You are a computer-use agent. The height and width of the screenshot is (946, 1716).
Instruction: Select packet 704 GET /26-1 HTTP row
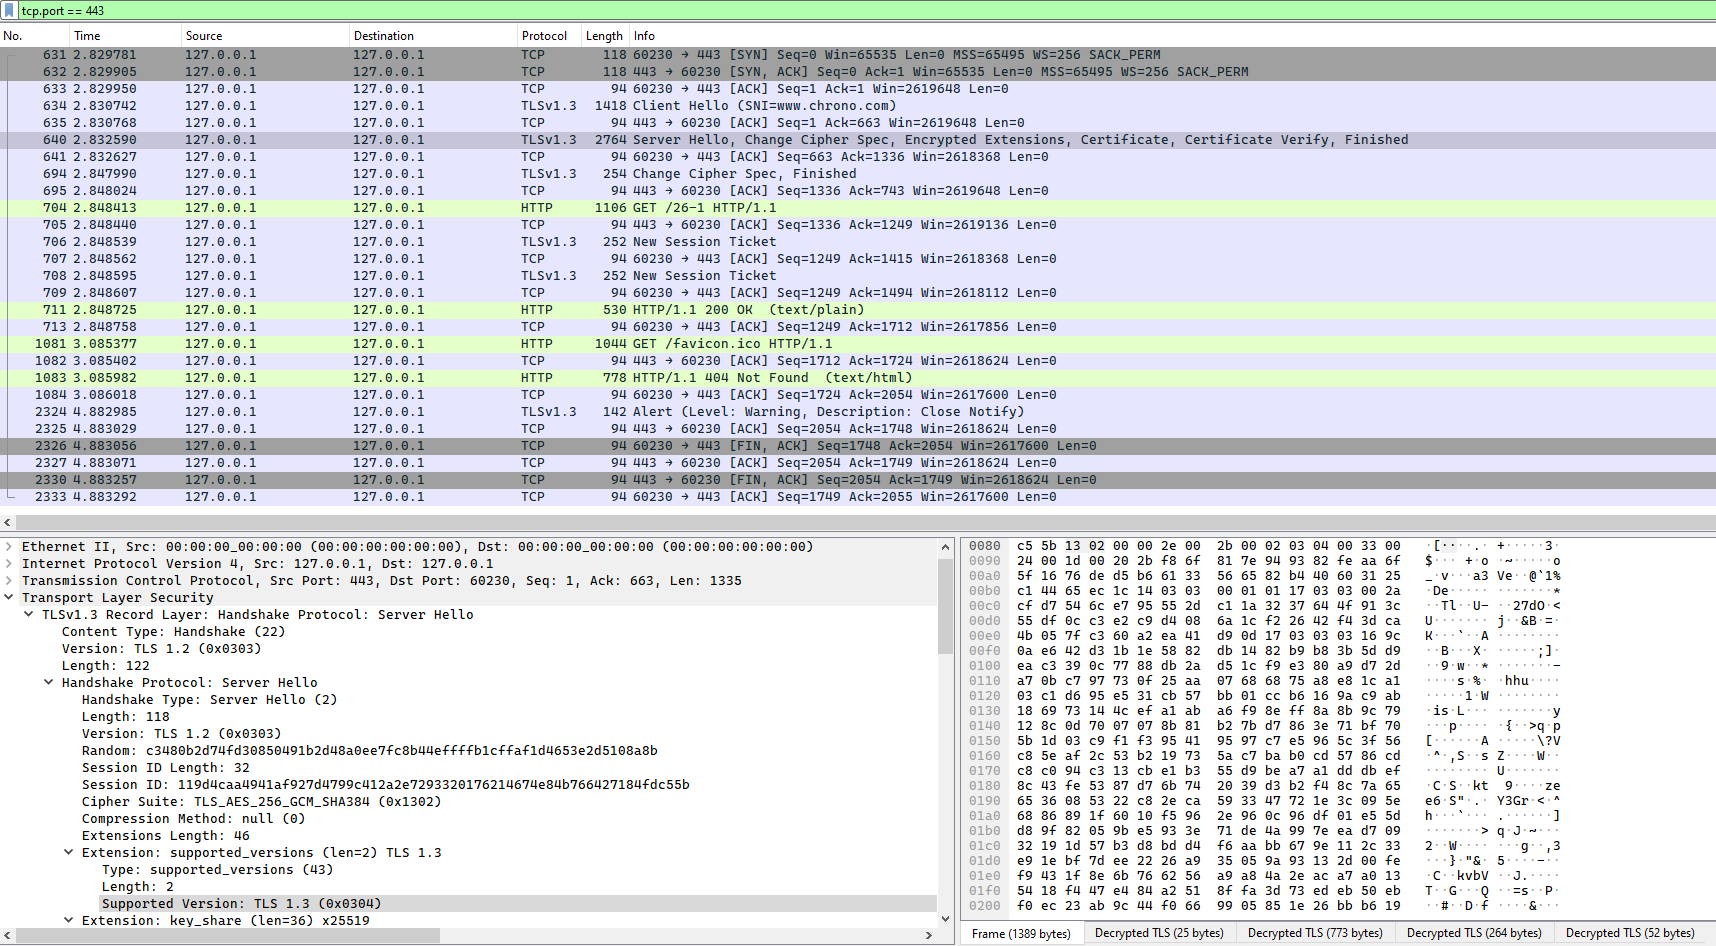[x=858, y=207]
